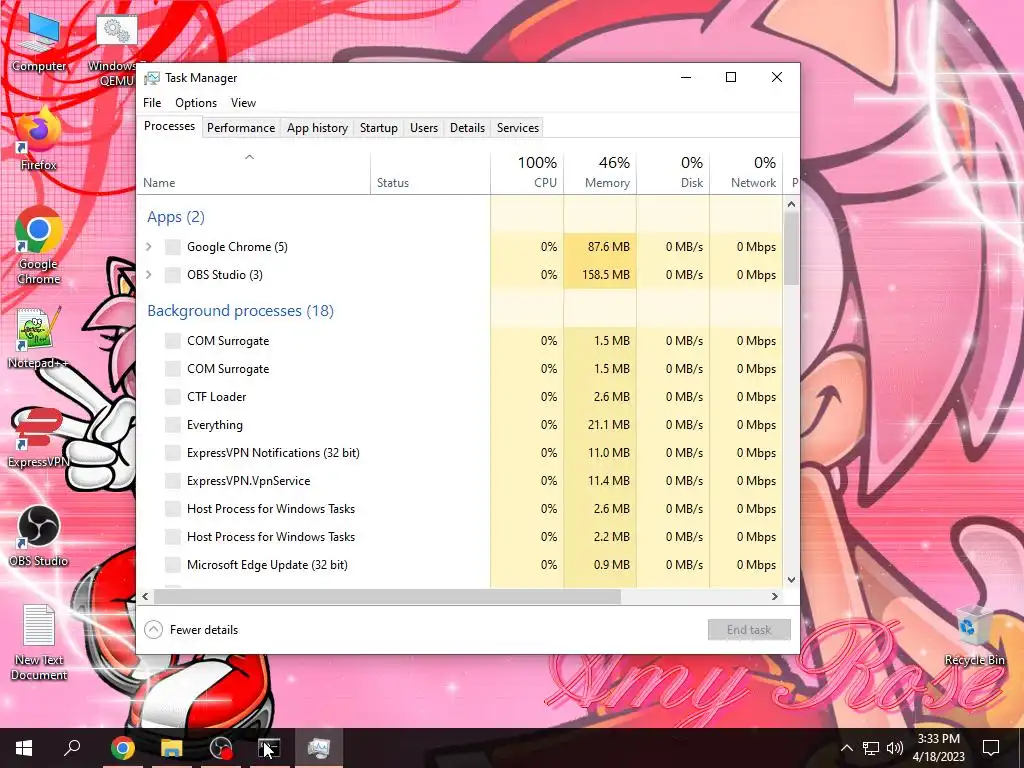Viewport: 1024px width, 768px height.
Task: Click the scroll down arrow
Action: click(x=792, y=579)
